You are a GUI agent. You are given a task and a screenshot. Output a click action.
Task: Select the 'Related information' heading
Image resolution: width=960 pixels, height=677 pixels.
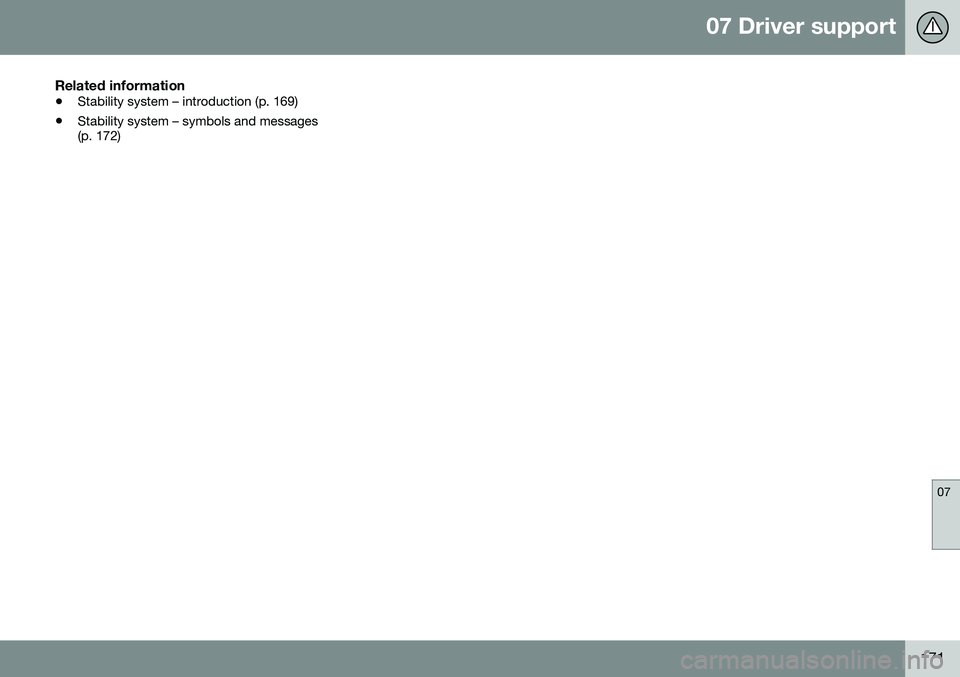(x=120, y=85)
